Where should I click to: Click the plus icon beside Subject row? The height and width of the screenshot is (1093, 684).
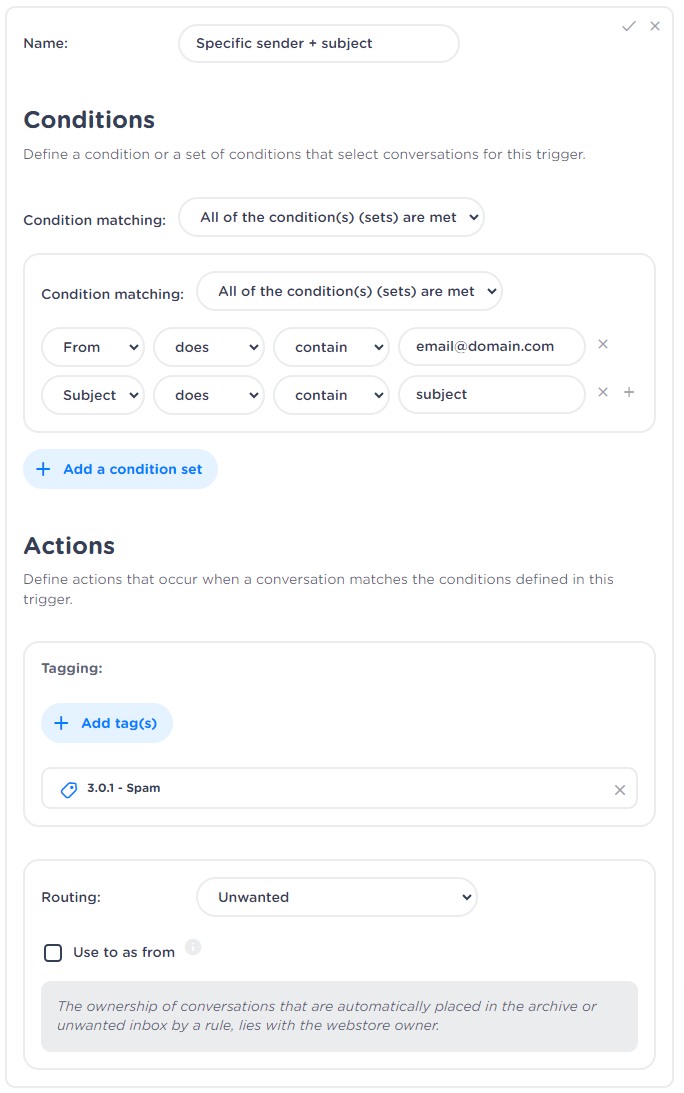629,392
